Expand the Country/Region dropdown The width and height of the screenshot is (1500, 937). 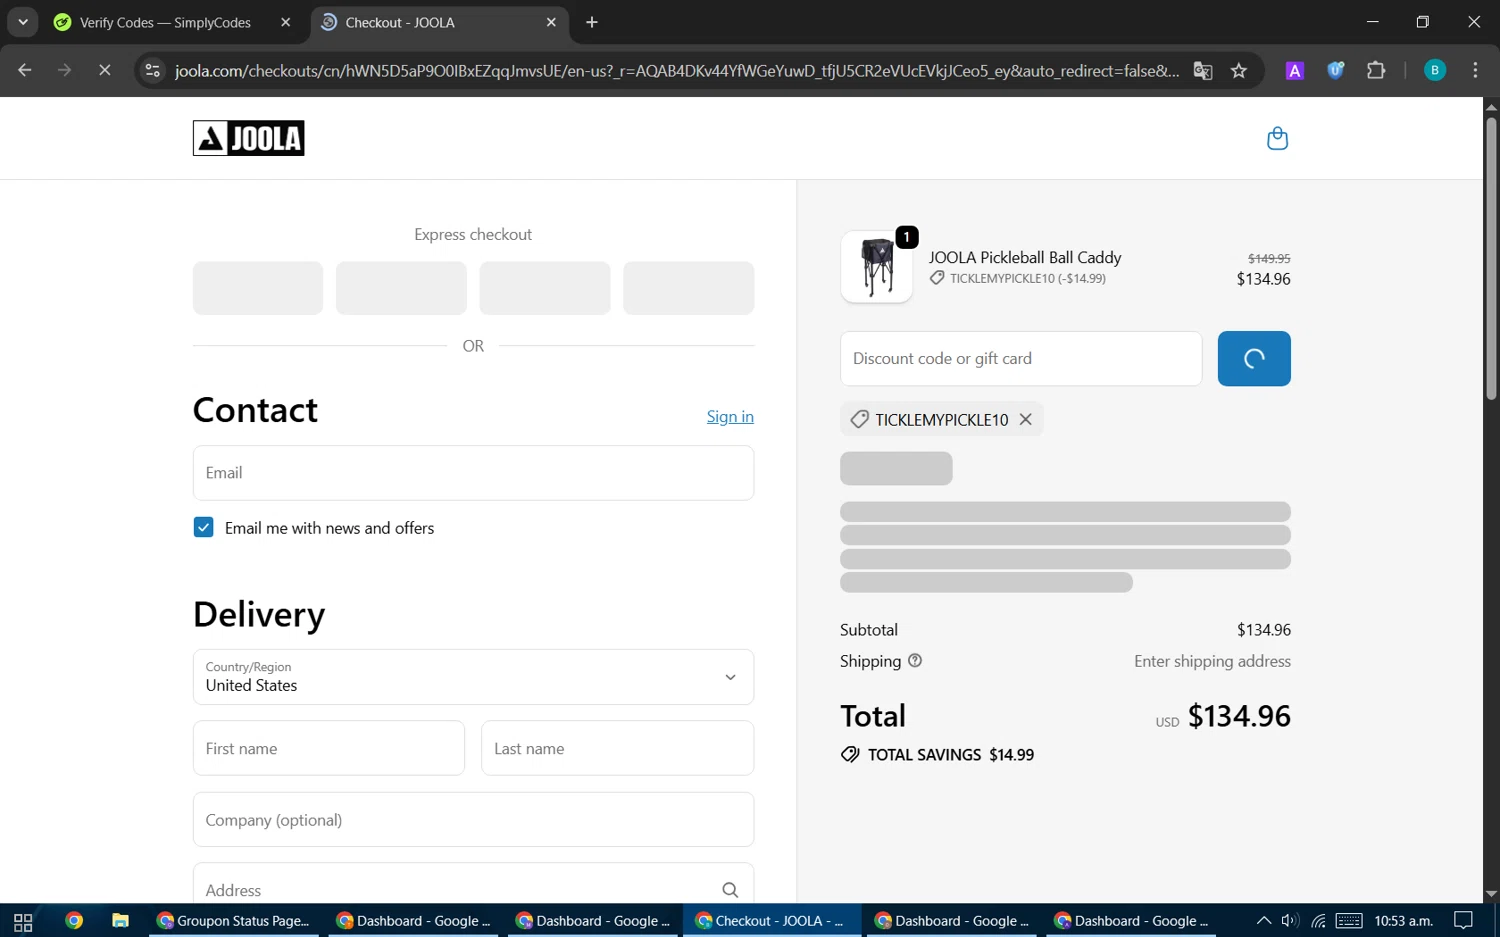[x=473, y=677]
